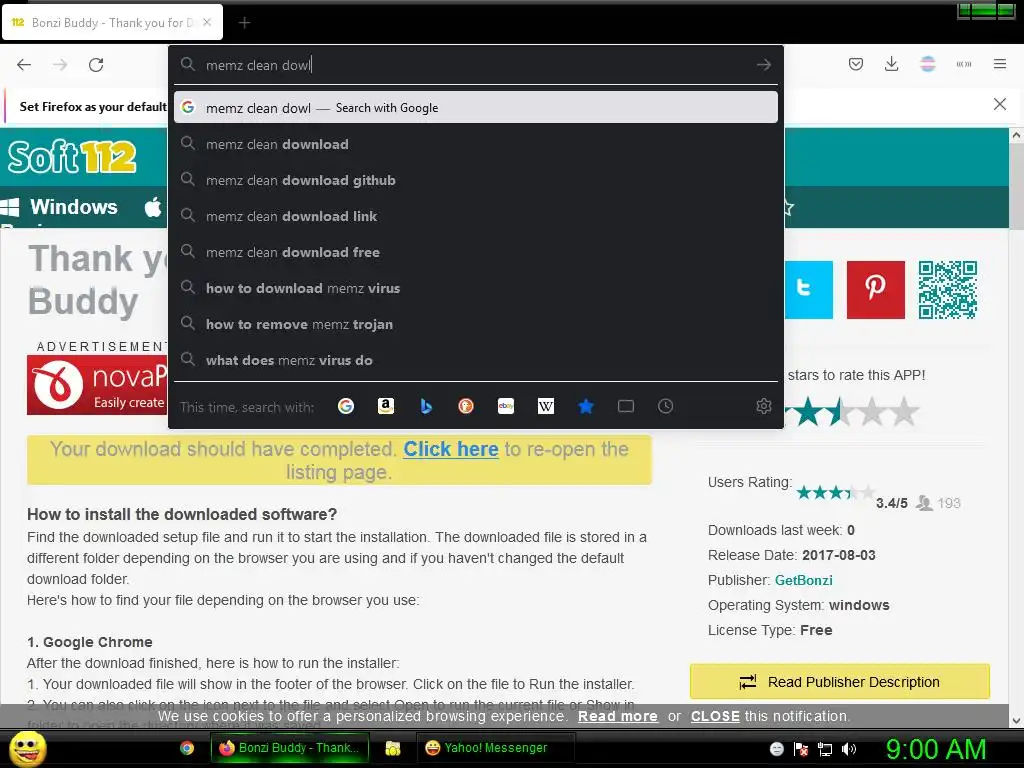Choose suggestion 'what does memz virus do'
Screen dimensions: 1024x768
pyautogui.click(x=475, y=360)
